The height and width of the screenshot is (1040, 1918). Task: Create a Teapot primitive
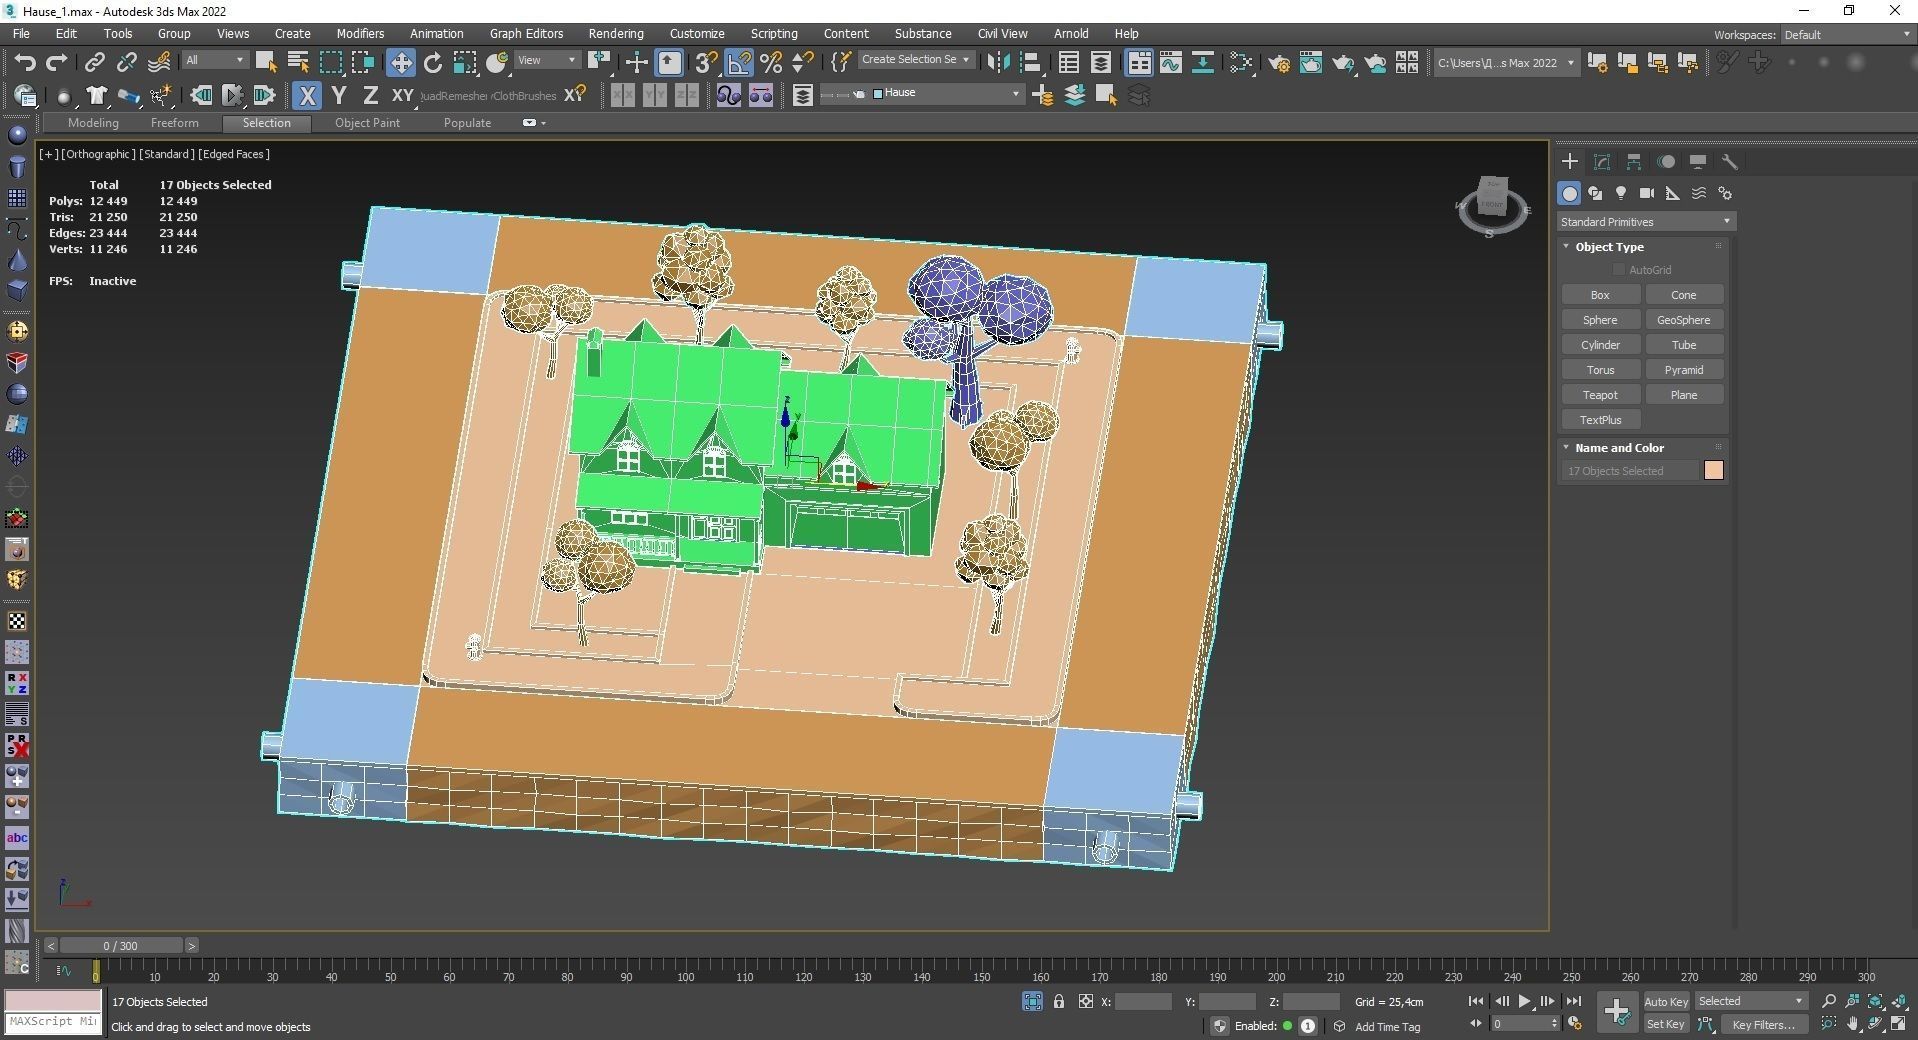(1600, 395)
